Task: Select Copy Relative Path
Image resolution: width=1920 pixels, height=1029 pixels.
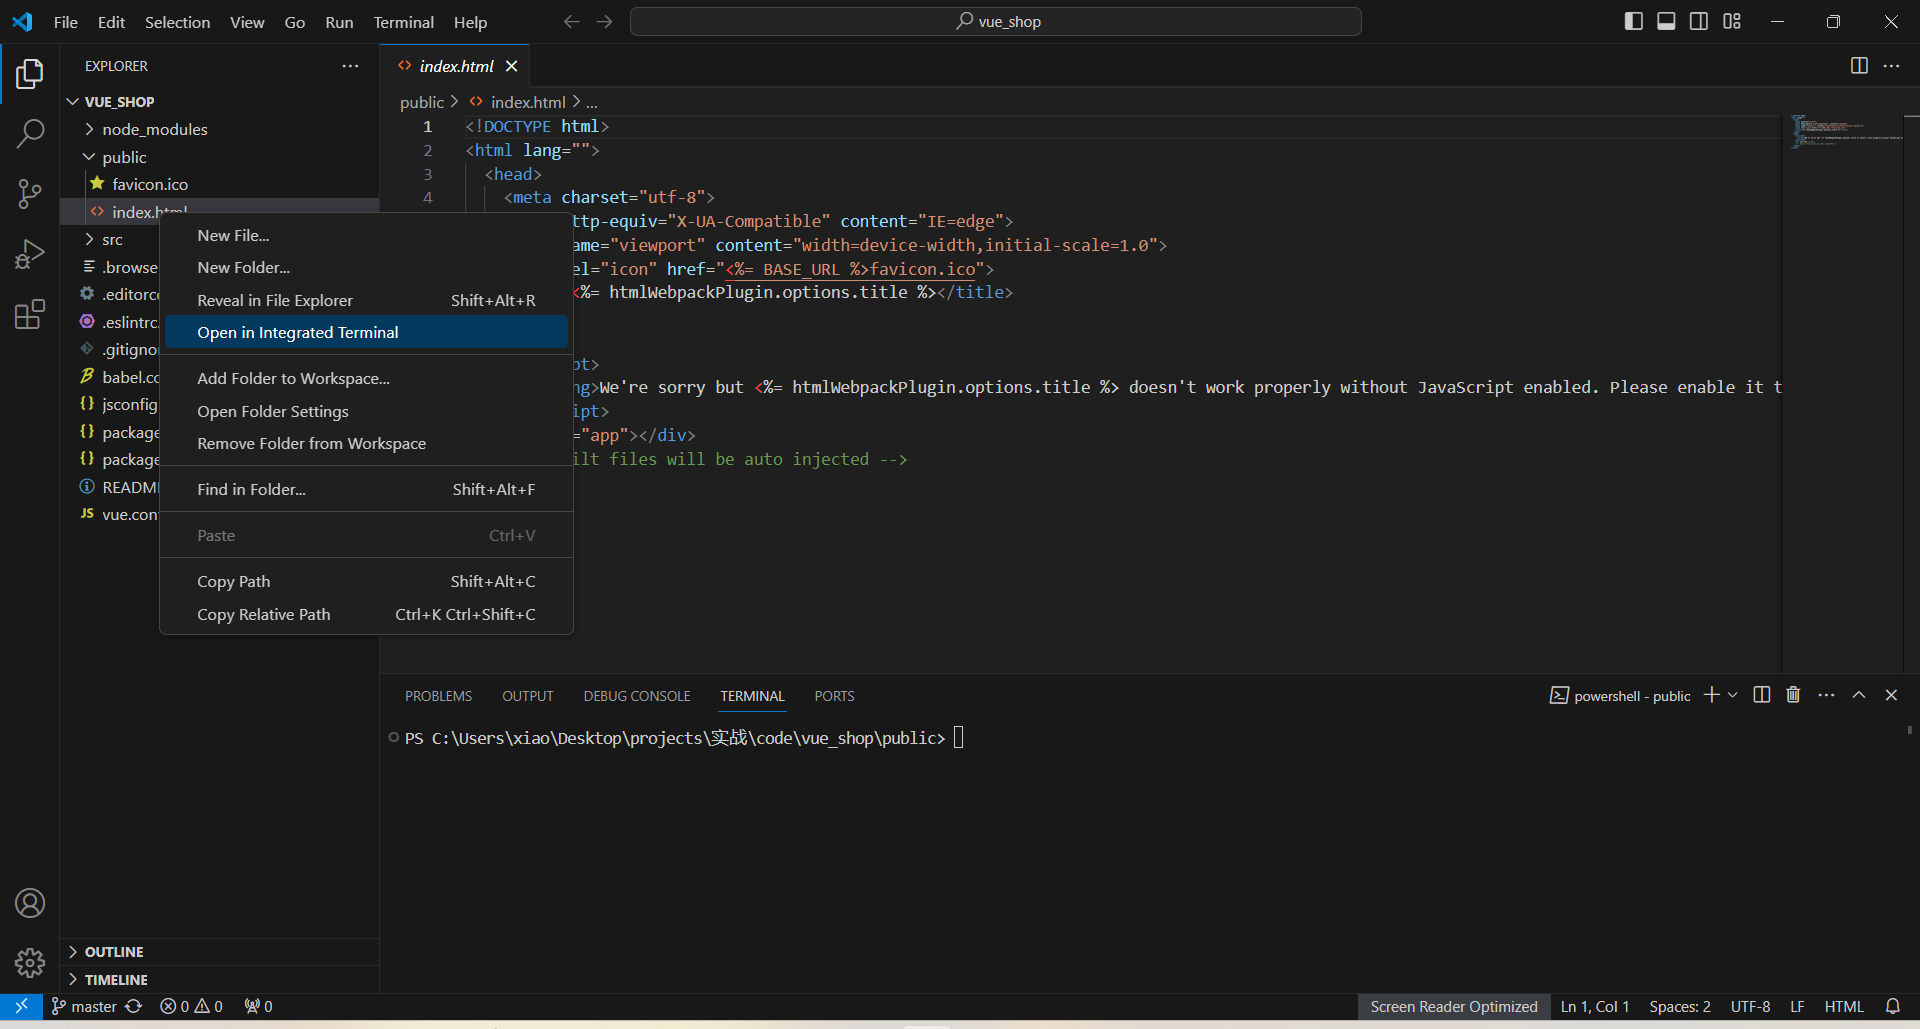Action: click(366, 614)
